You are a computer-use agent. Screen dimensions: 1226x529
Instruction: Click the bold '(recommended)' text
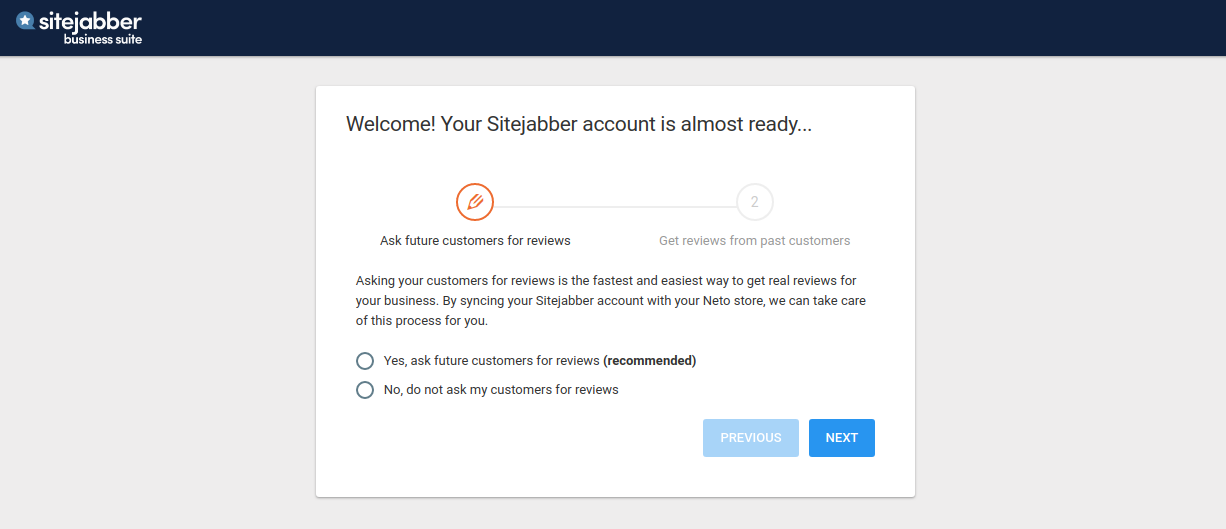(649, 361)
